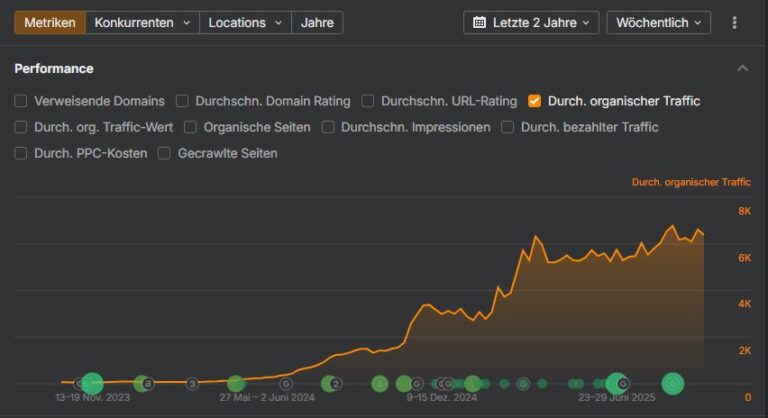
Task: Click the orange traffic line peak in chart
Action: [673, 227]
